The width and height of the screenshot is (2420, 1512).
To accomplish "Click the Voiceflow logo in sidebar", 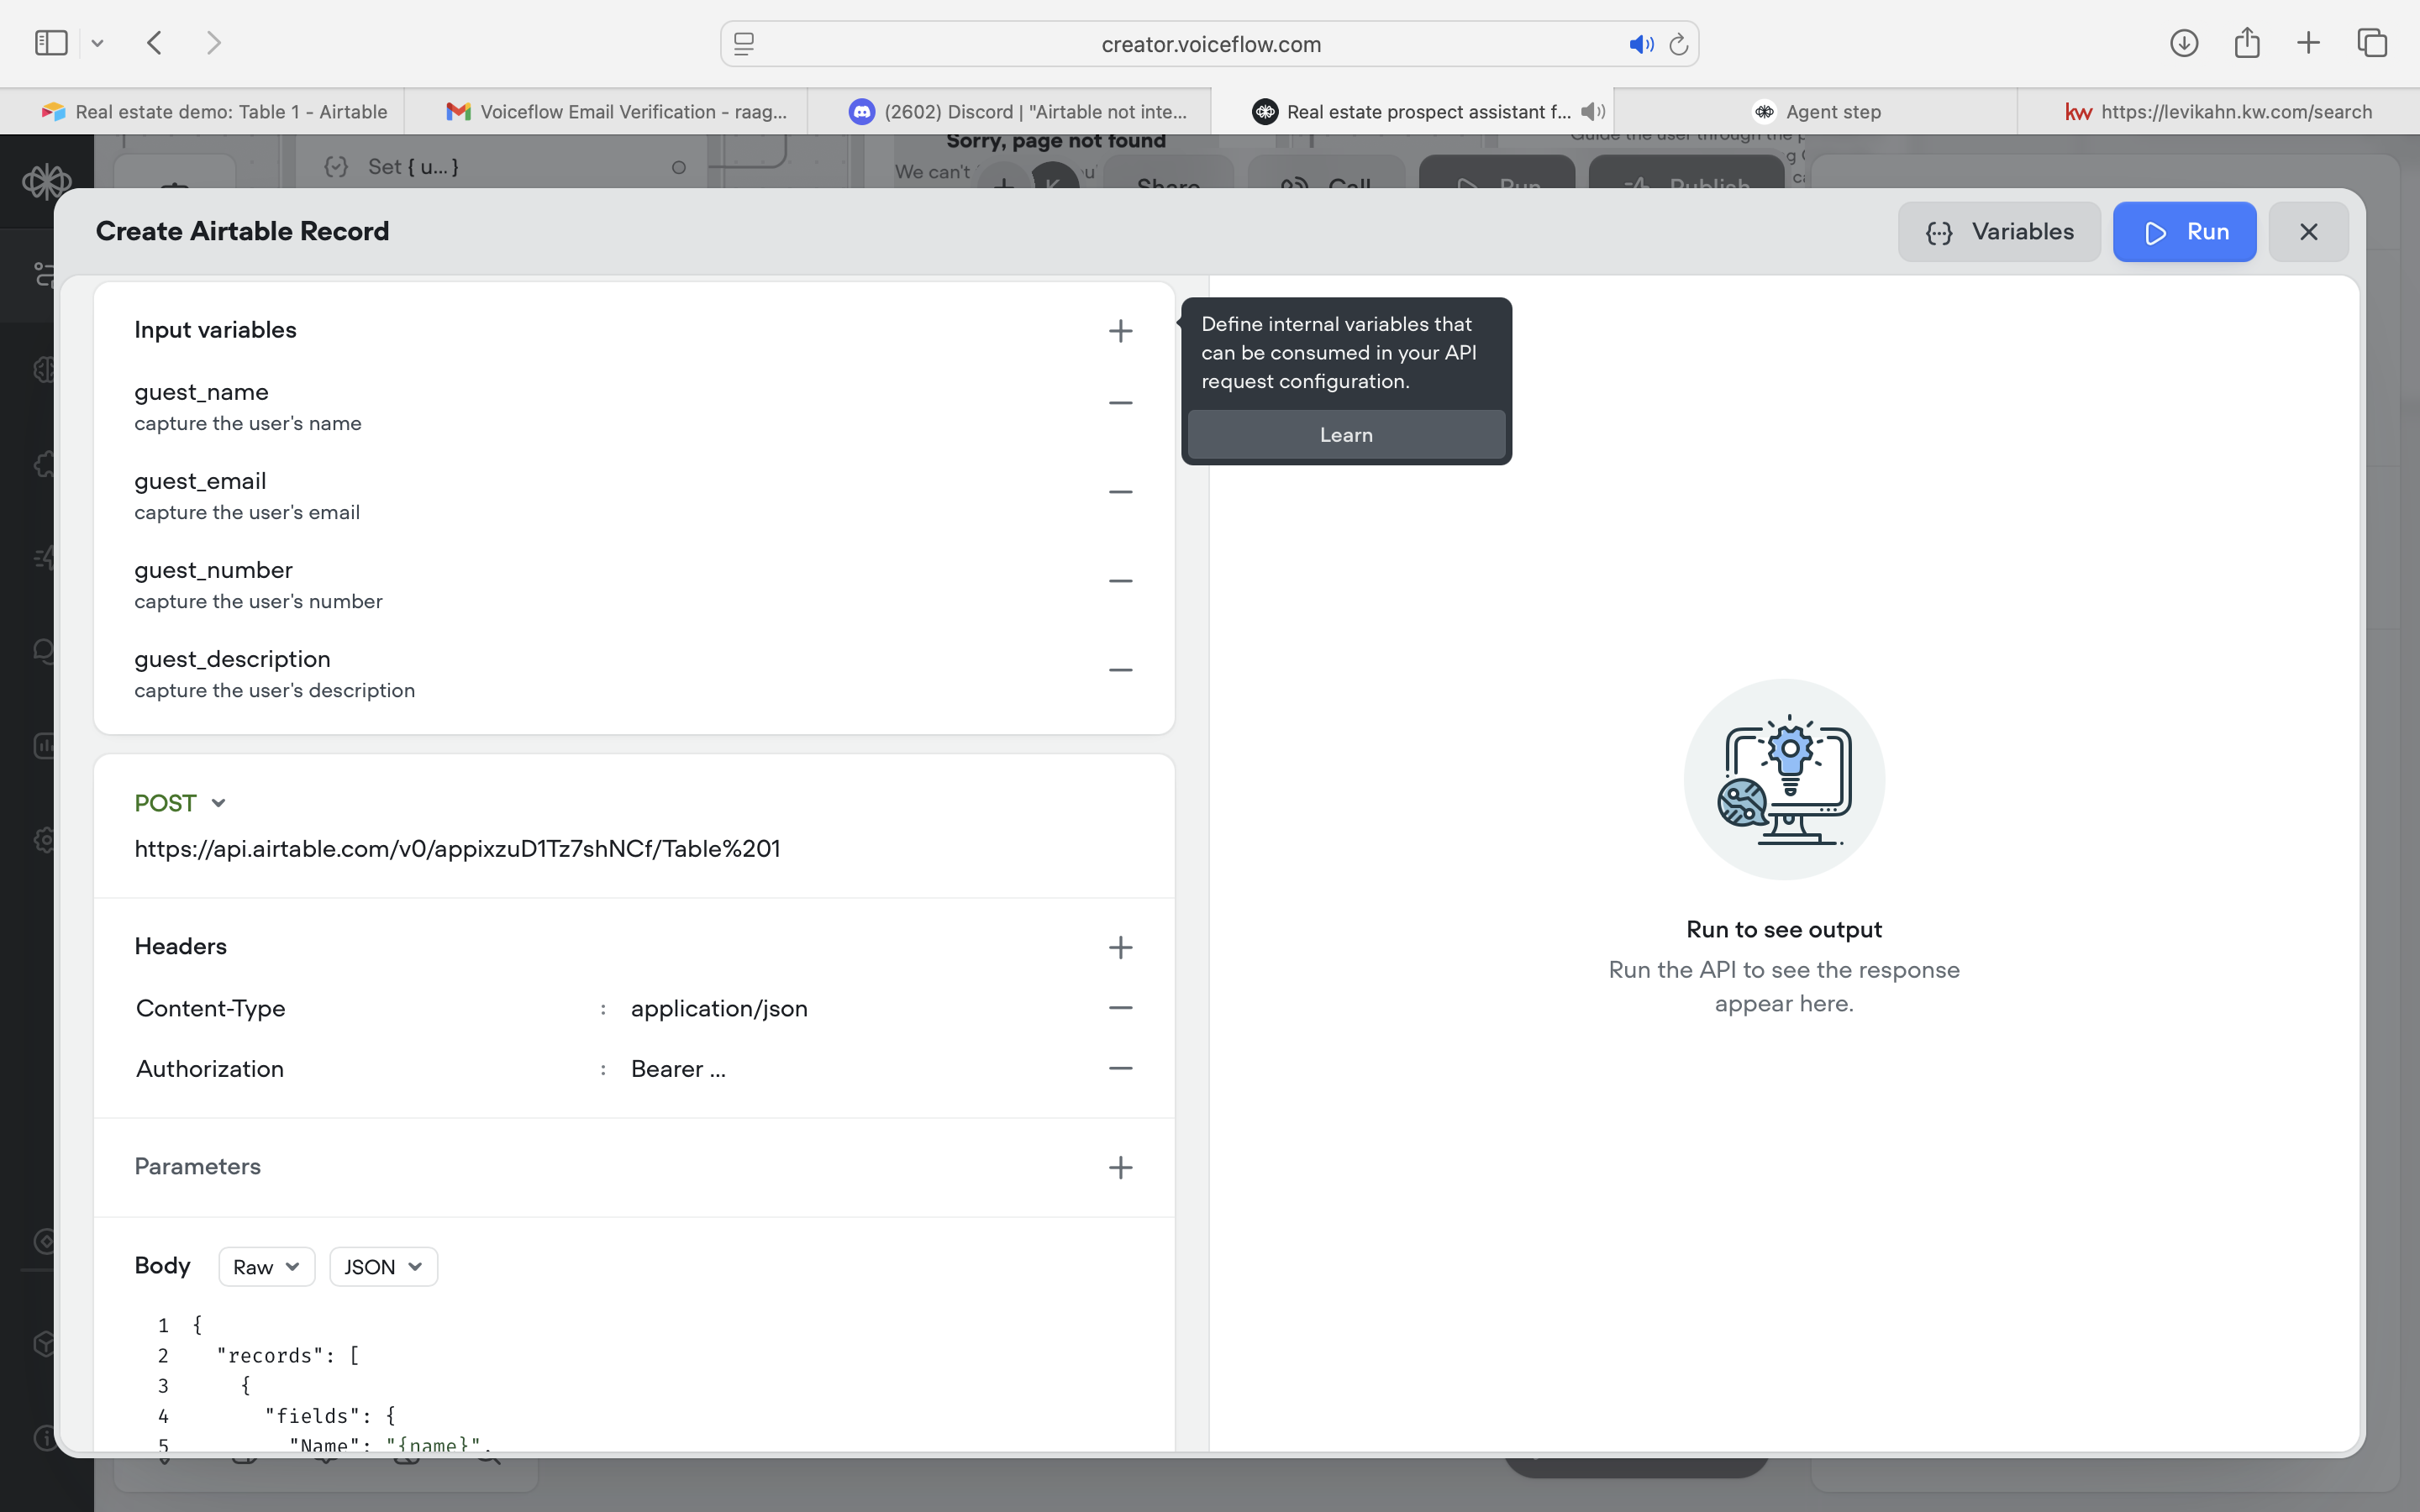I will click(47, 183).
